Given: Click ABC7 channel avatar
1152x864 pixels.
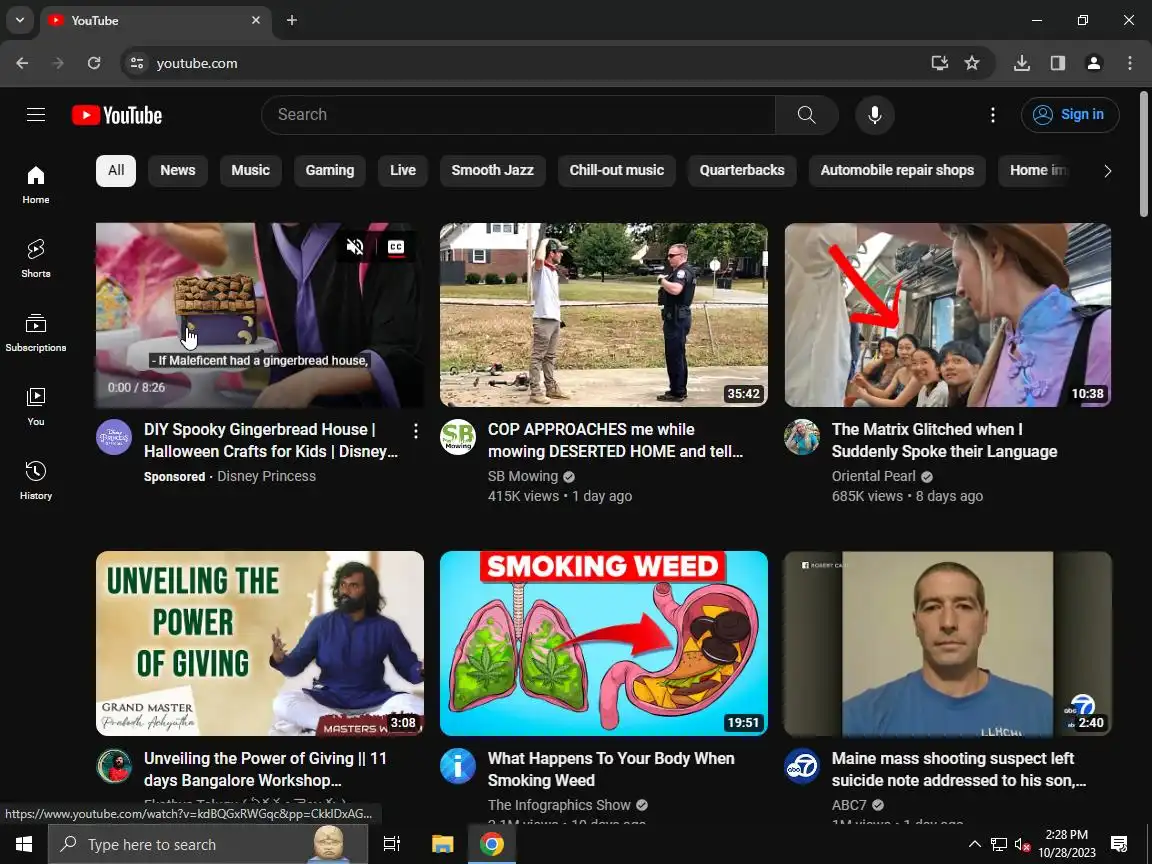Looking at the screenshot, I should pos(802,766).
